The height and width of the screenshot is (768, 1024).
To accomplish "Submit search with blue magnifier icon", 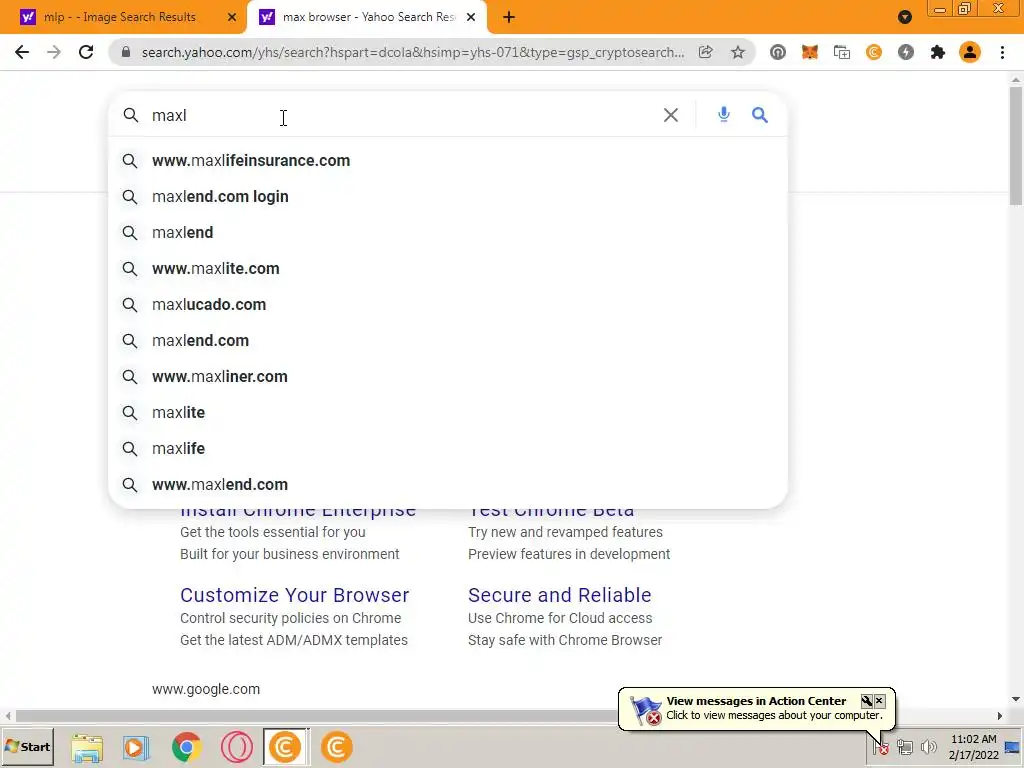I will (760, 115).
